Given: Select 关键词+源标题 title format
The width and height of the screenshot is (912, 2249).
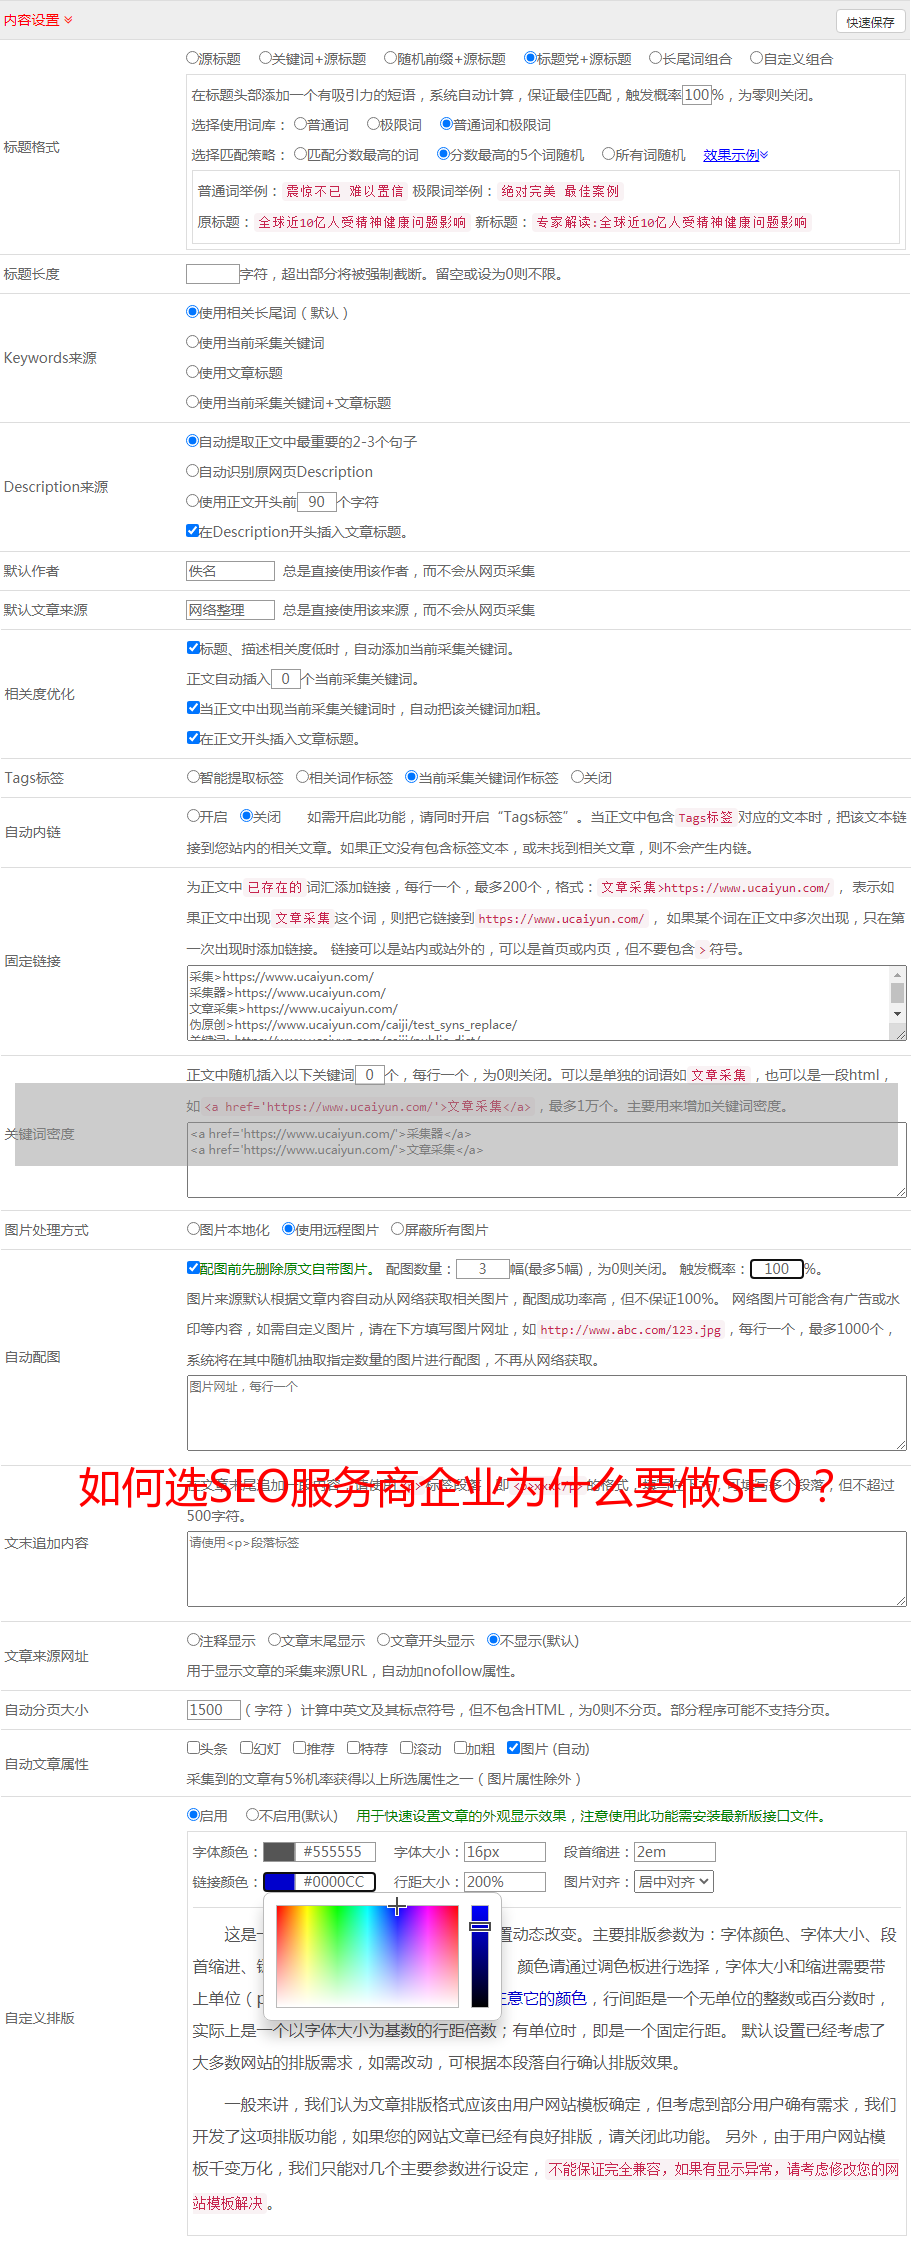Looking at the screenshot, I should (265, 58).
